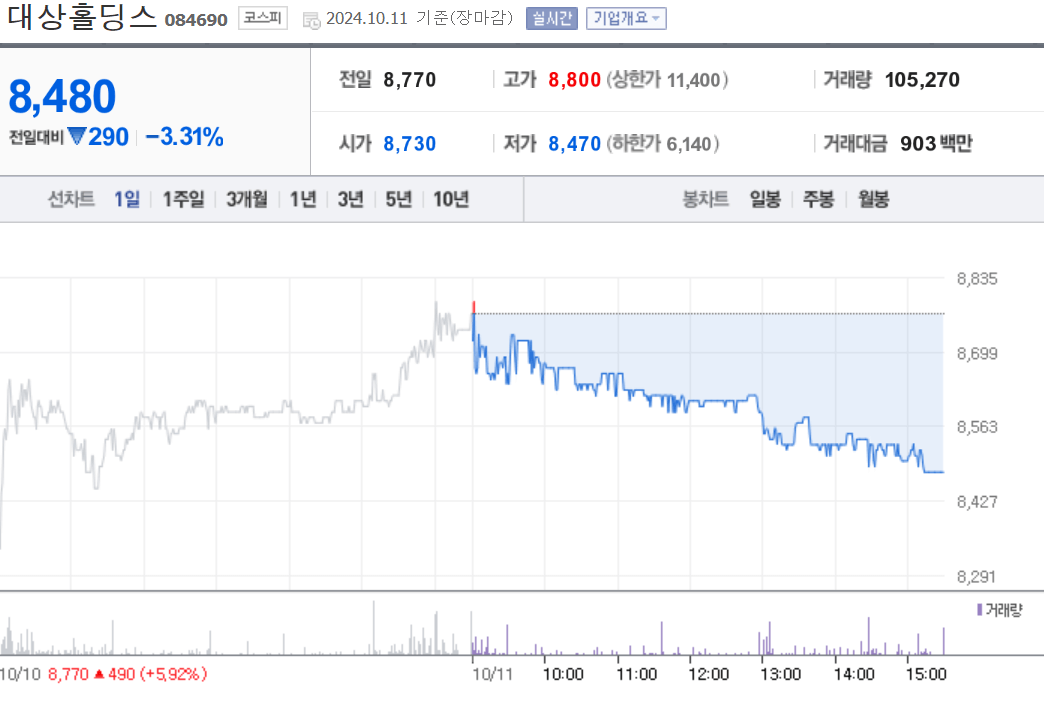Switch to the 일봉 candle chart

[x=765, y=199]
